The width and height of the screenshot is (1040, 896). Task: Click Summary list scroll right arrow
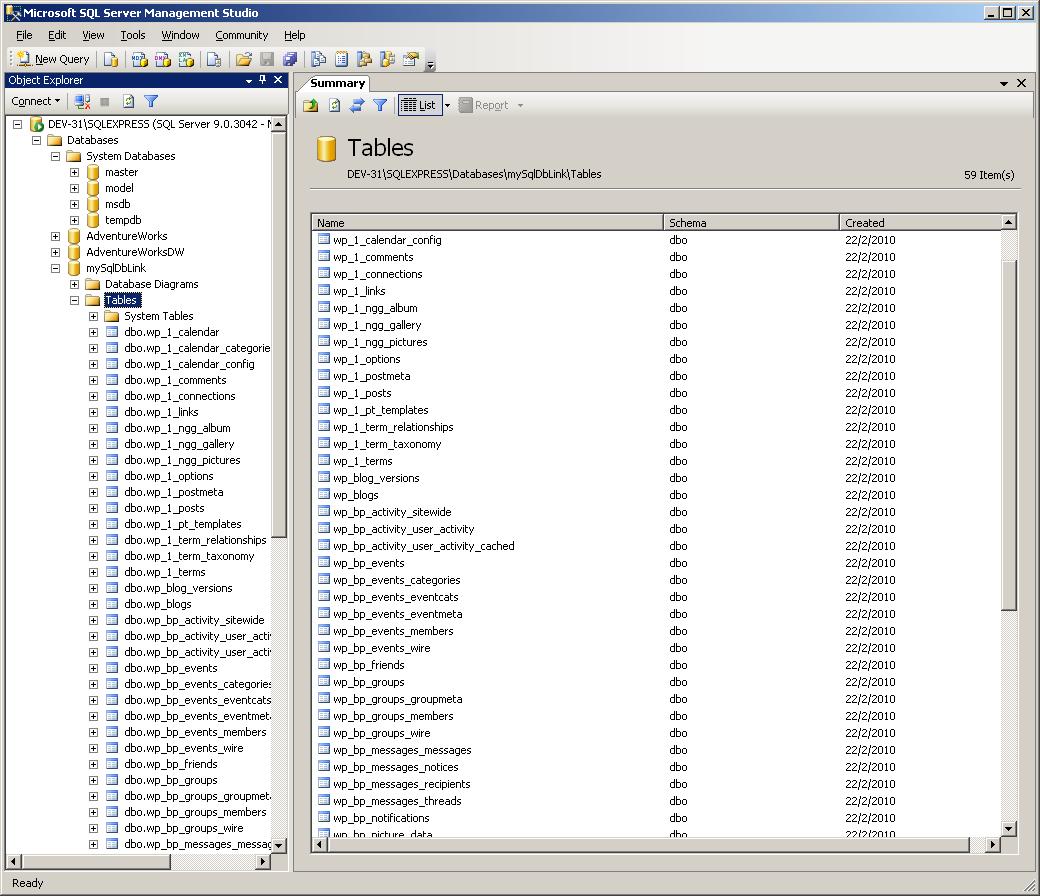click(993, 844)
